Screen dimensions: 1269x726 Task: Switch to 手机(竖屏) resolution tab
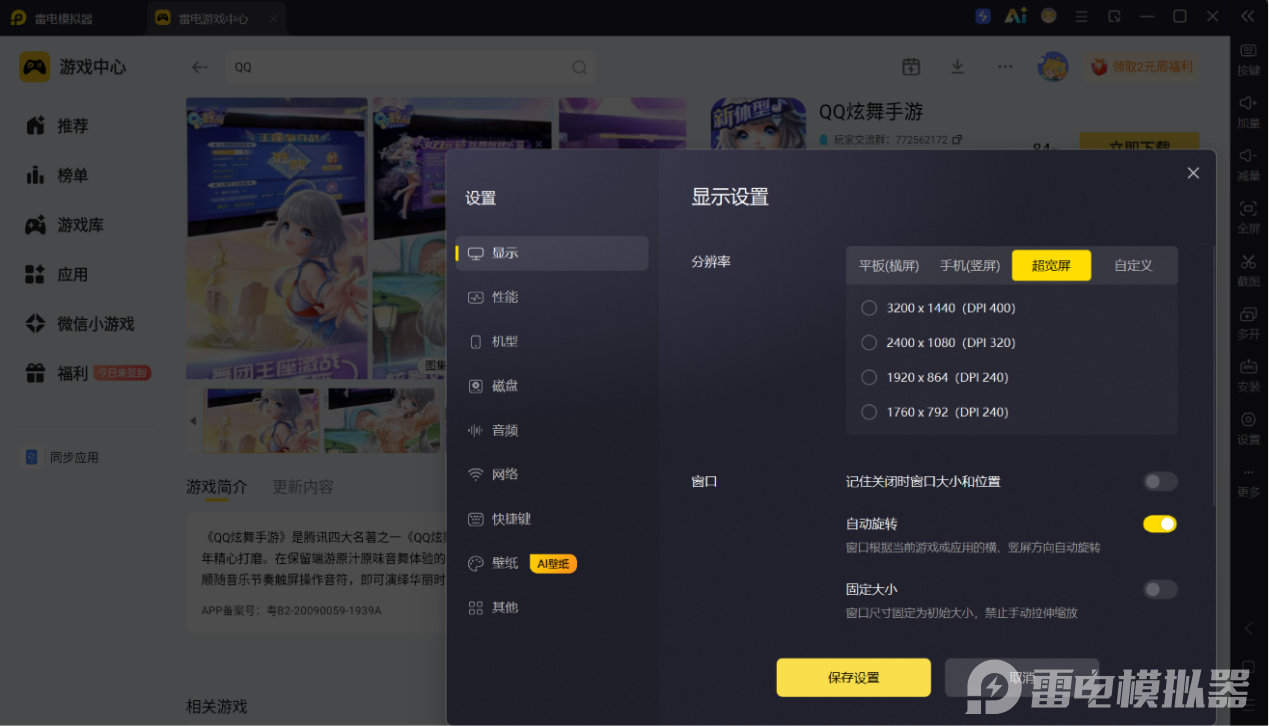(970, 265)
